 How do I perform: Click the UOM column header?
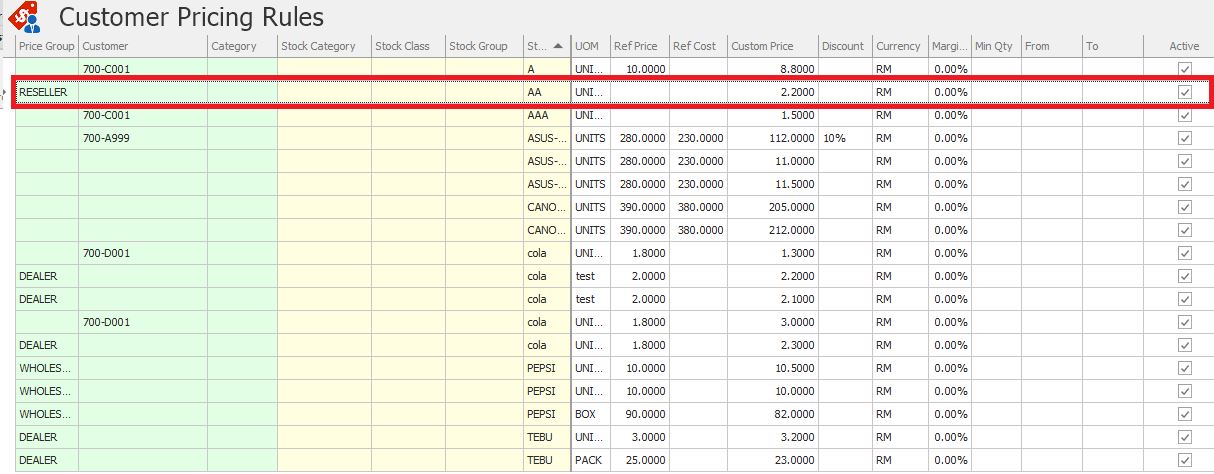[591, 46]
